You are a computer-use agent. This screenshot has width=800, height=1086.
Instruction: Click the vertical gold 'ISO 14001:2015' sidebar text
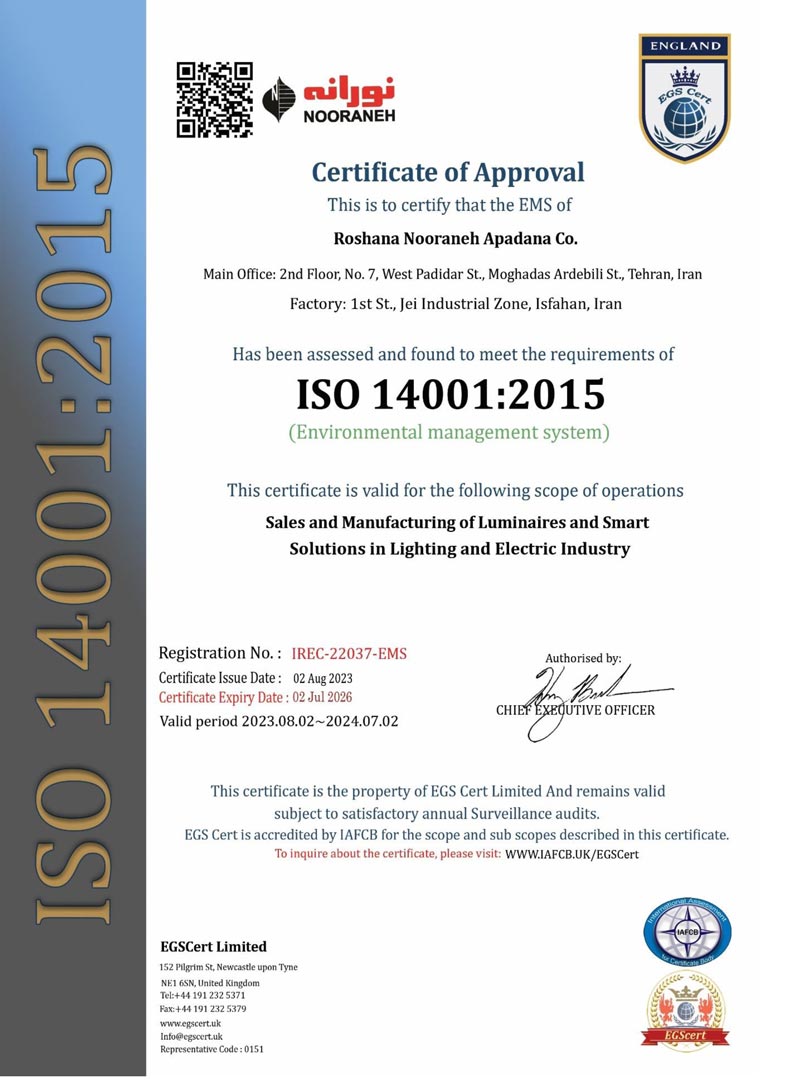(x=73, y=536)
